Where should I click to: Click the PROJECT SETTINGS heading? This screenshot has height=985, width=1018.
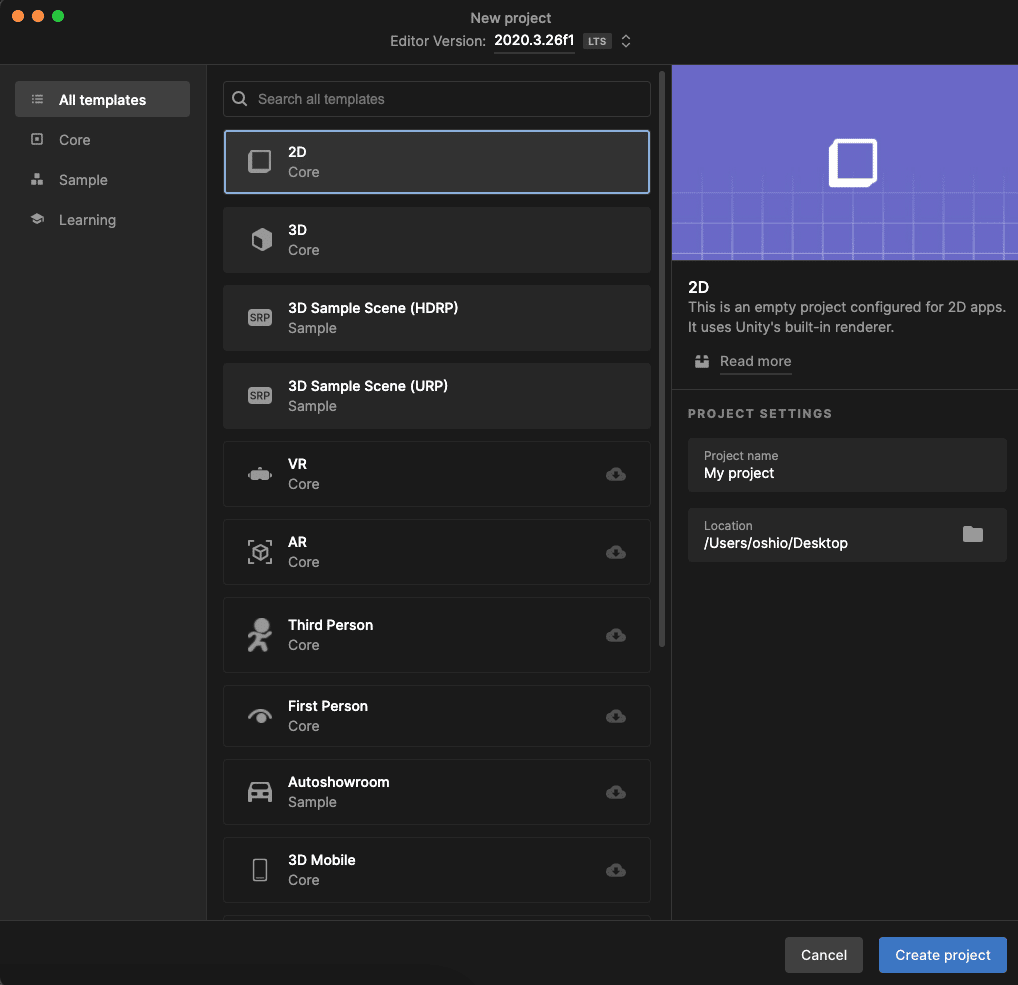[x=760, y=414]
